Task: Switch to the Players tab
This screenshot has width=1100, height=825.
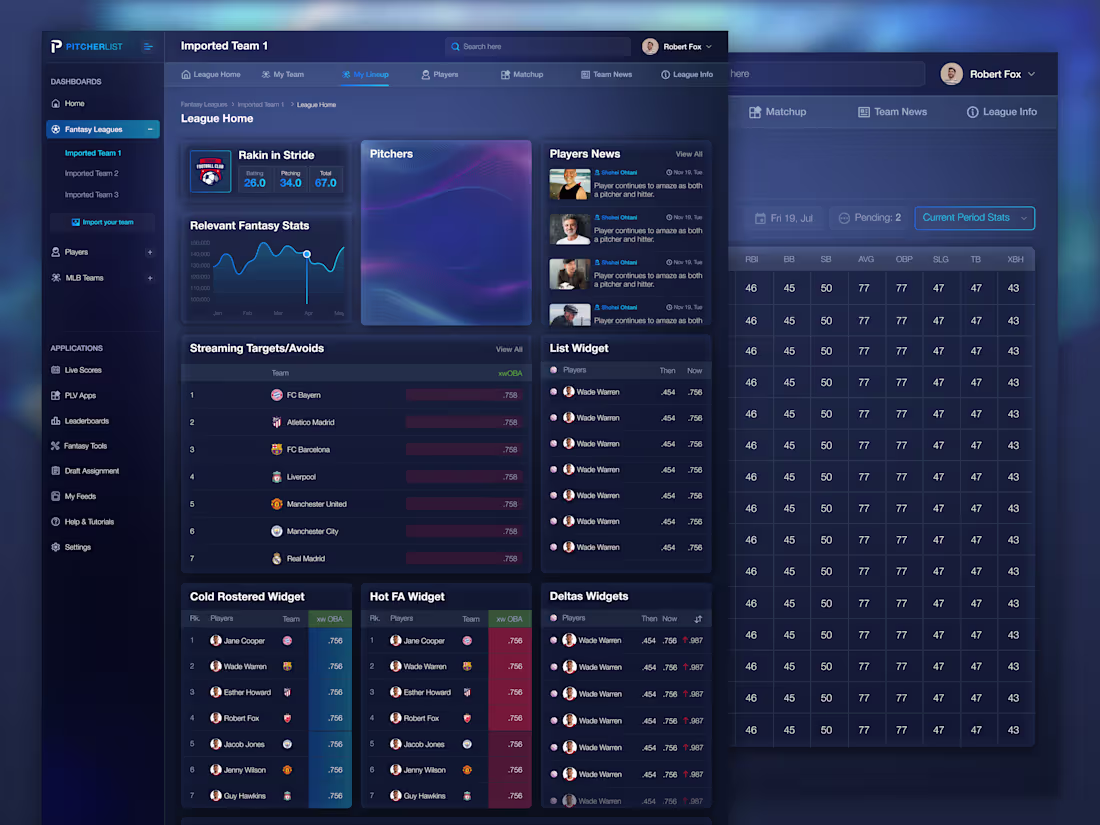Action: (x=440, y=74)
